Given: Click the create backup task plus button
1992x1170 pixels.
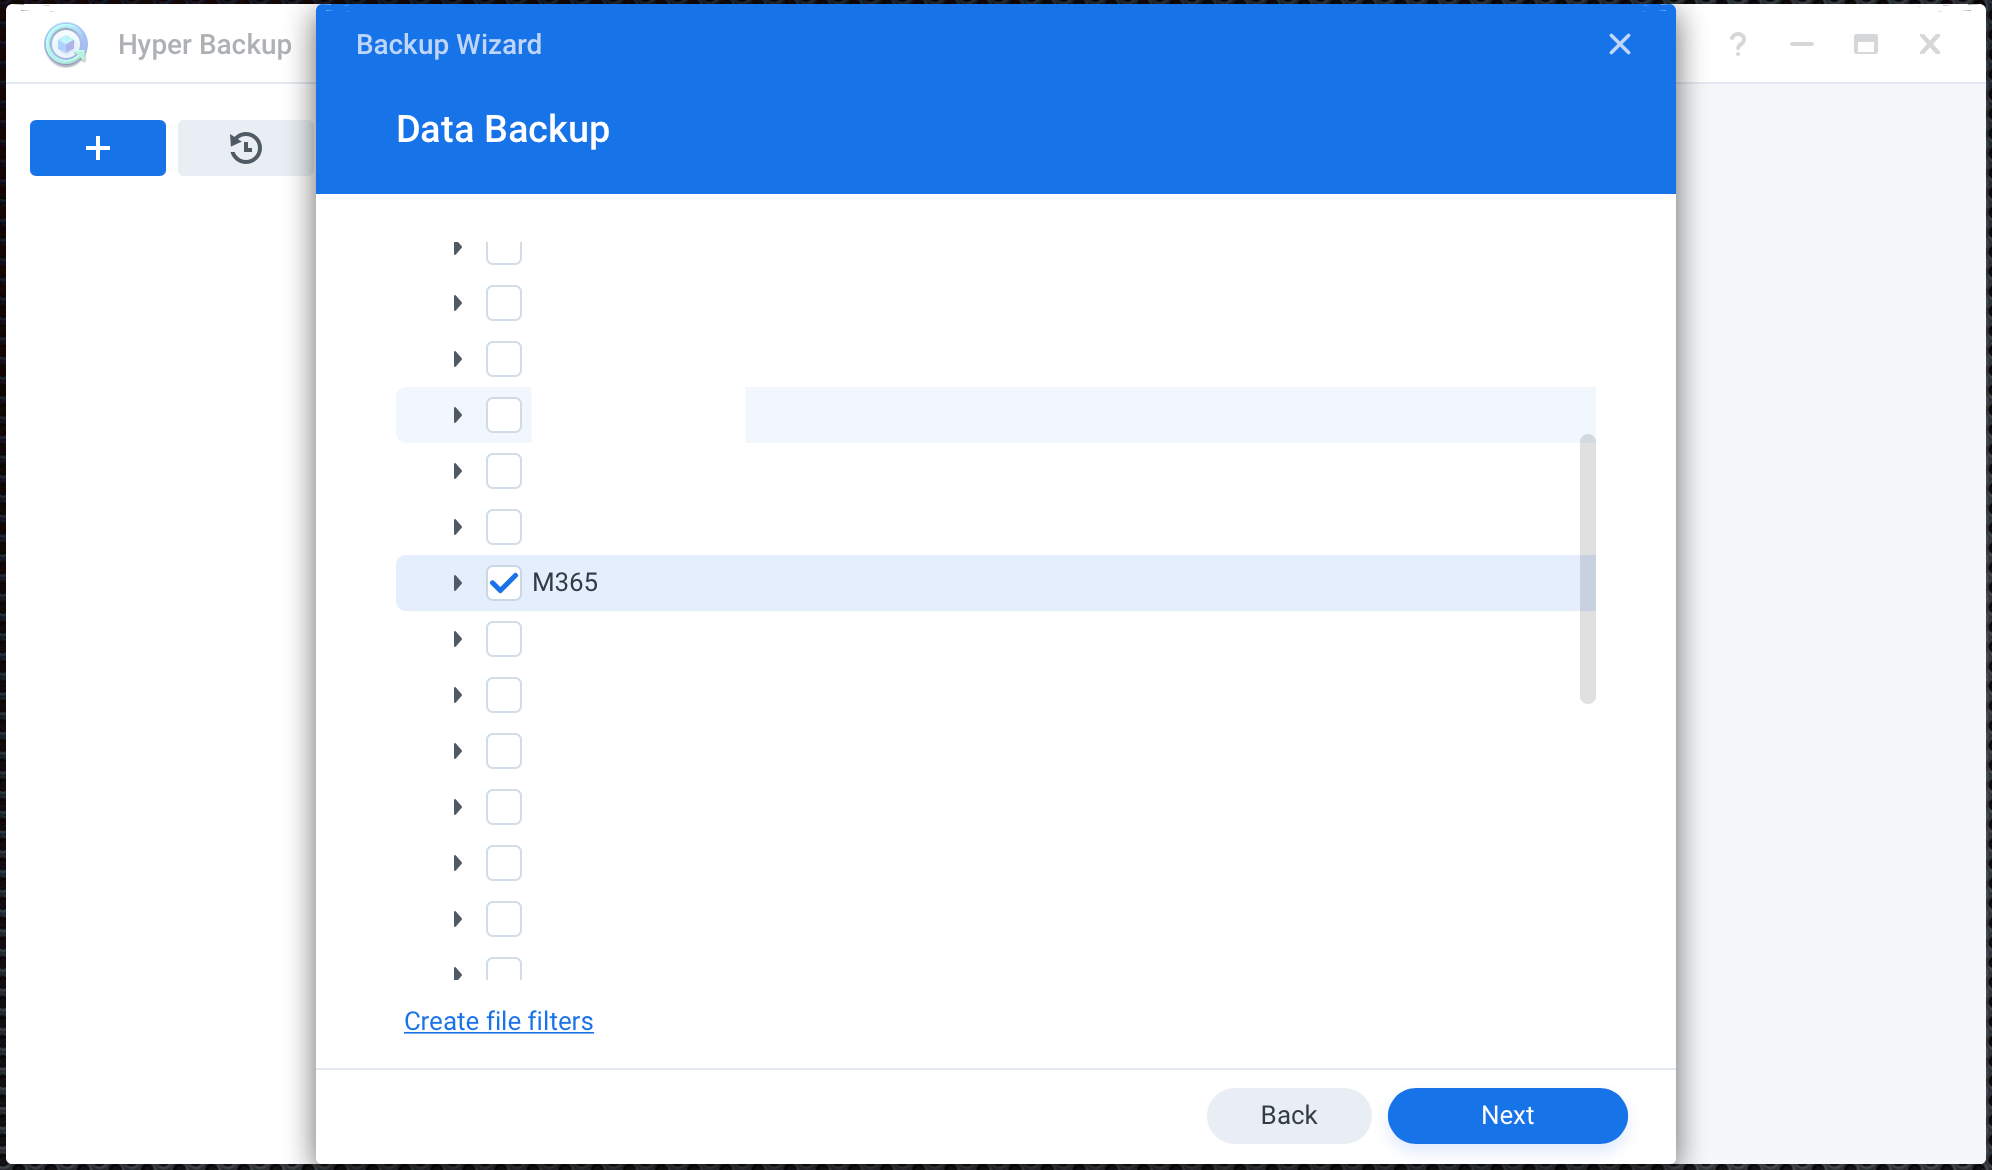Looking at the screenshot, I should point(98,148).
